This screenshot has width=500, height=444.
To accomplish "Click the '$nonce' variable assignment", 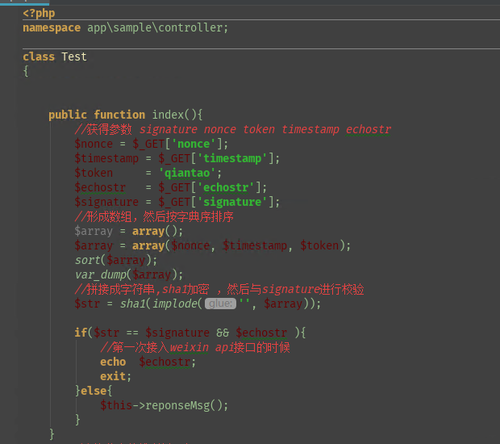I will (x=94, y=144).
